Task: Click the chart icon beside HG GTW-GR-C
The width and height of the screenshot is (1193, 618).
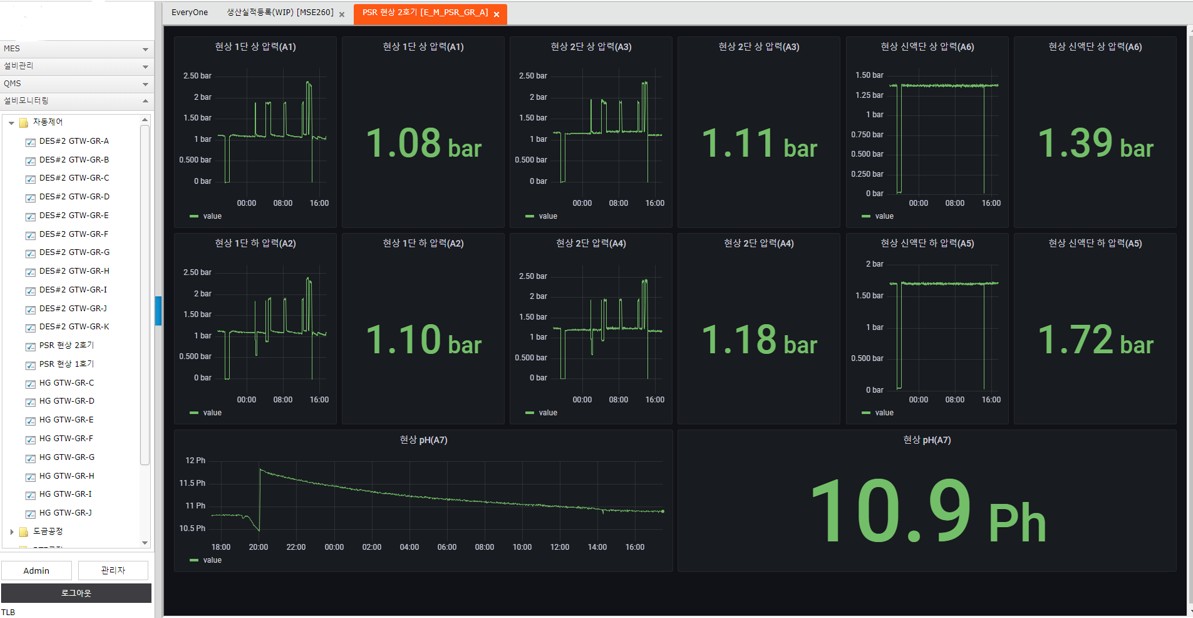Action: click(x=30, y=383)
